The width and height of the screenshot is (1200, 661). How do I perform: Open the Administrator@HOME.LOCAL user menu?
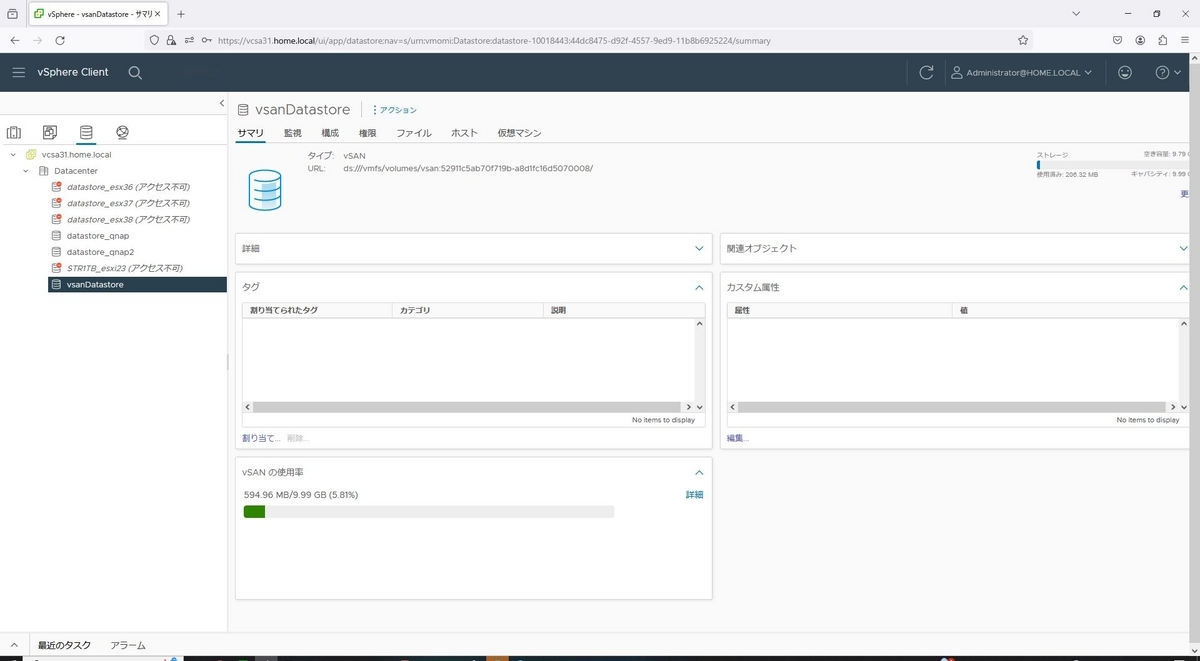coord(1020,72)
